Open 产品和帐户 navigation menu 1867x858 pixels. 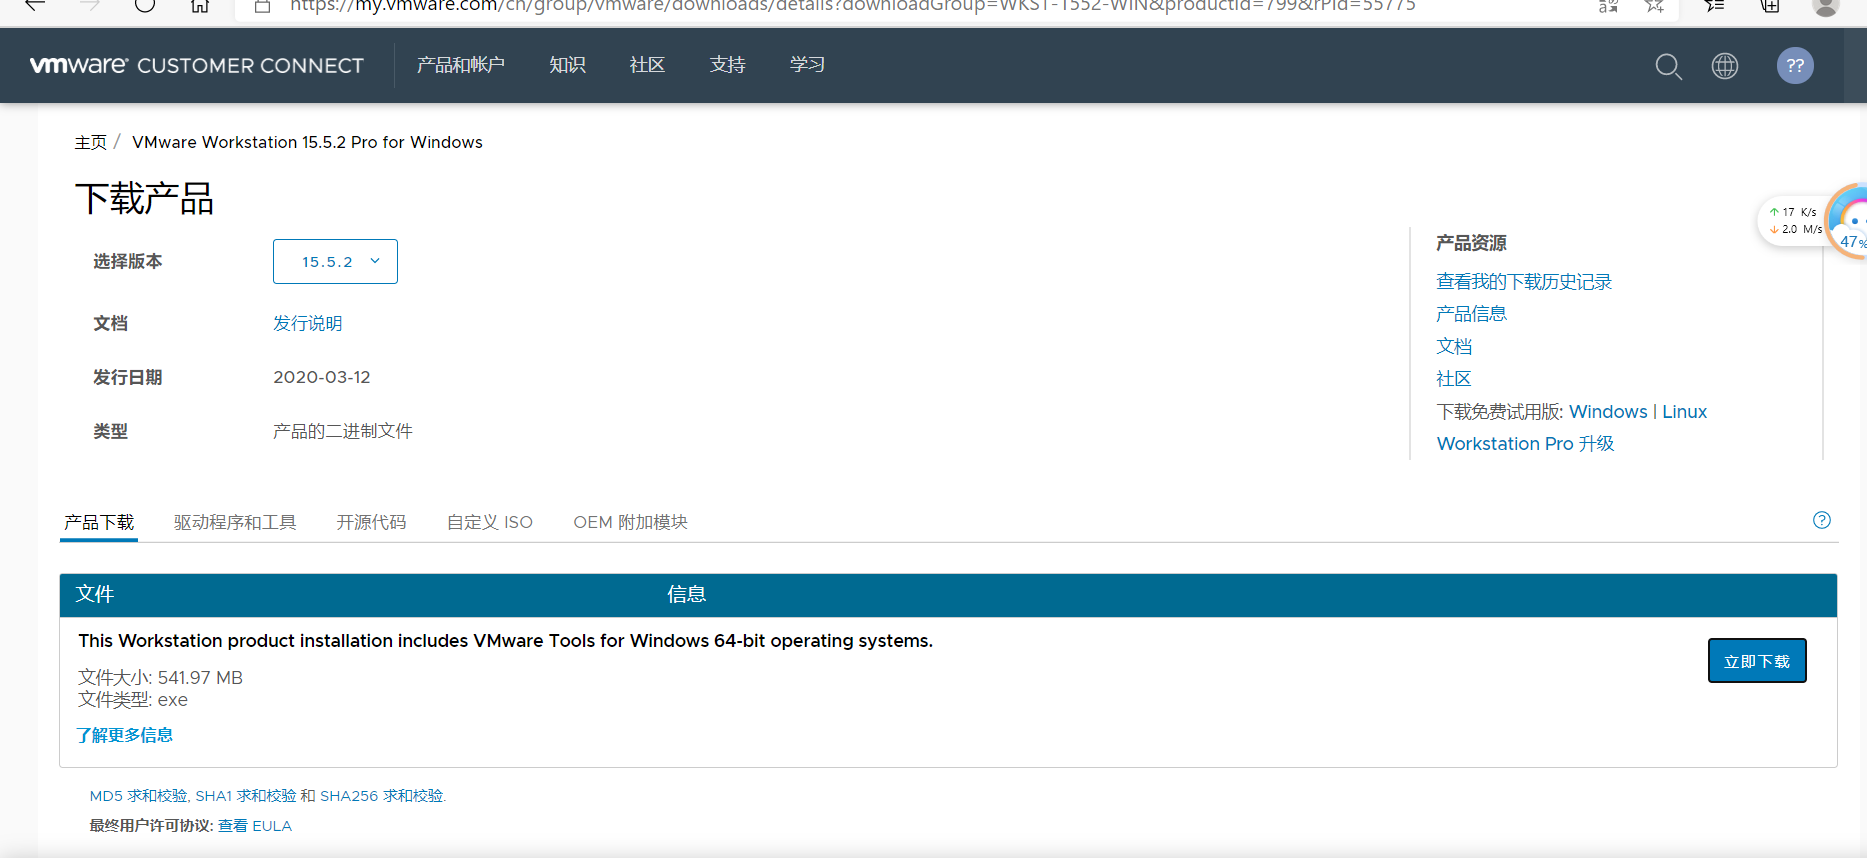tap(461, 65)
